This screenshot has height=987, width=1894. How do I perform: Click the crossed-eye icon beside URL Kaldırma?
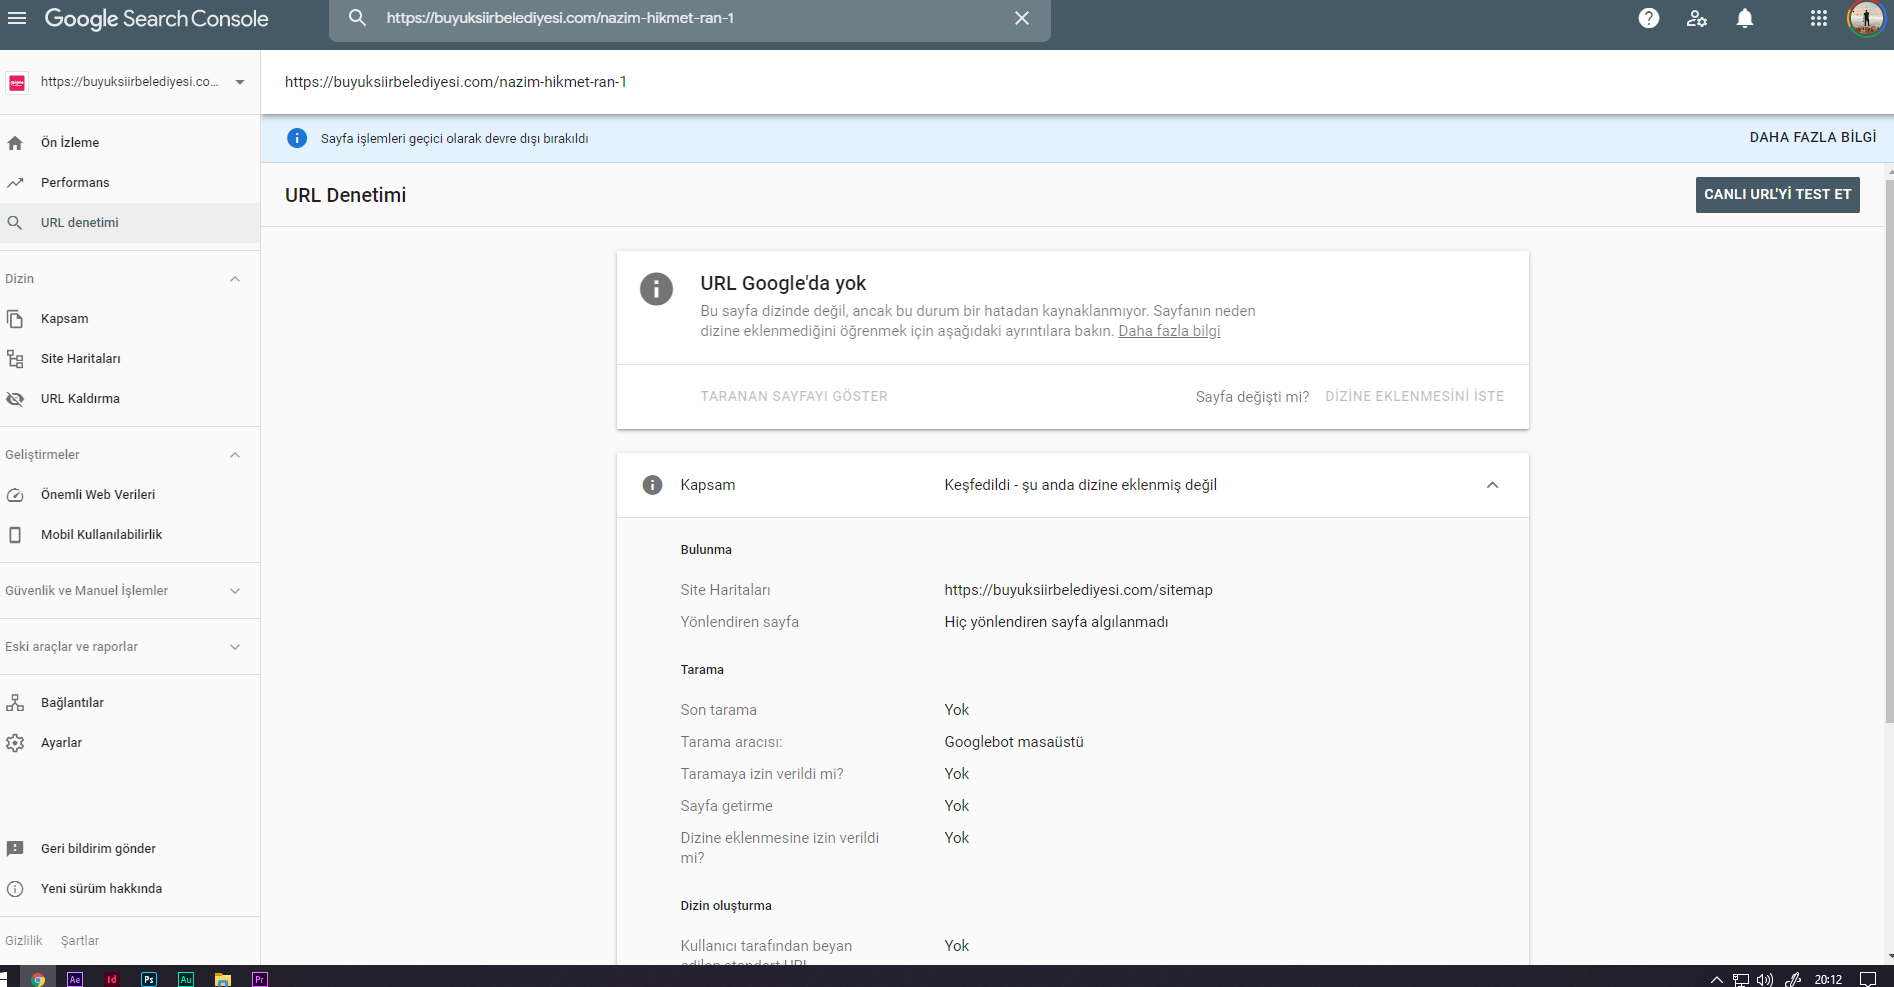(15, 399)
